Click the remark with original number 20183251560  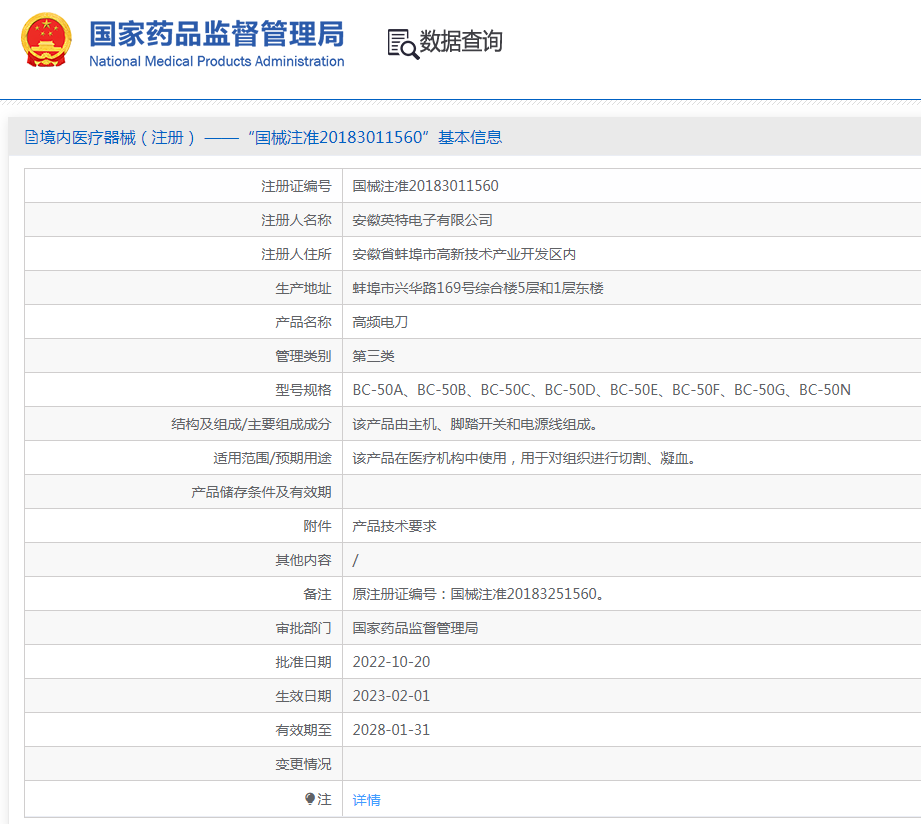tap(478, 594)
